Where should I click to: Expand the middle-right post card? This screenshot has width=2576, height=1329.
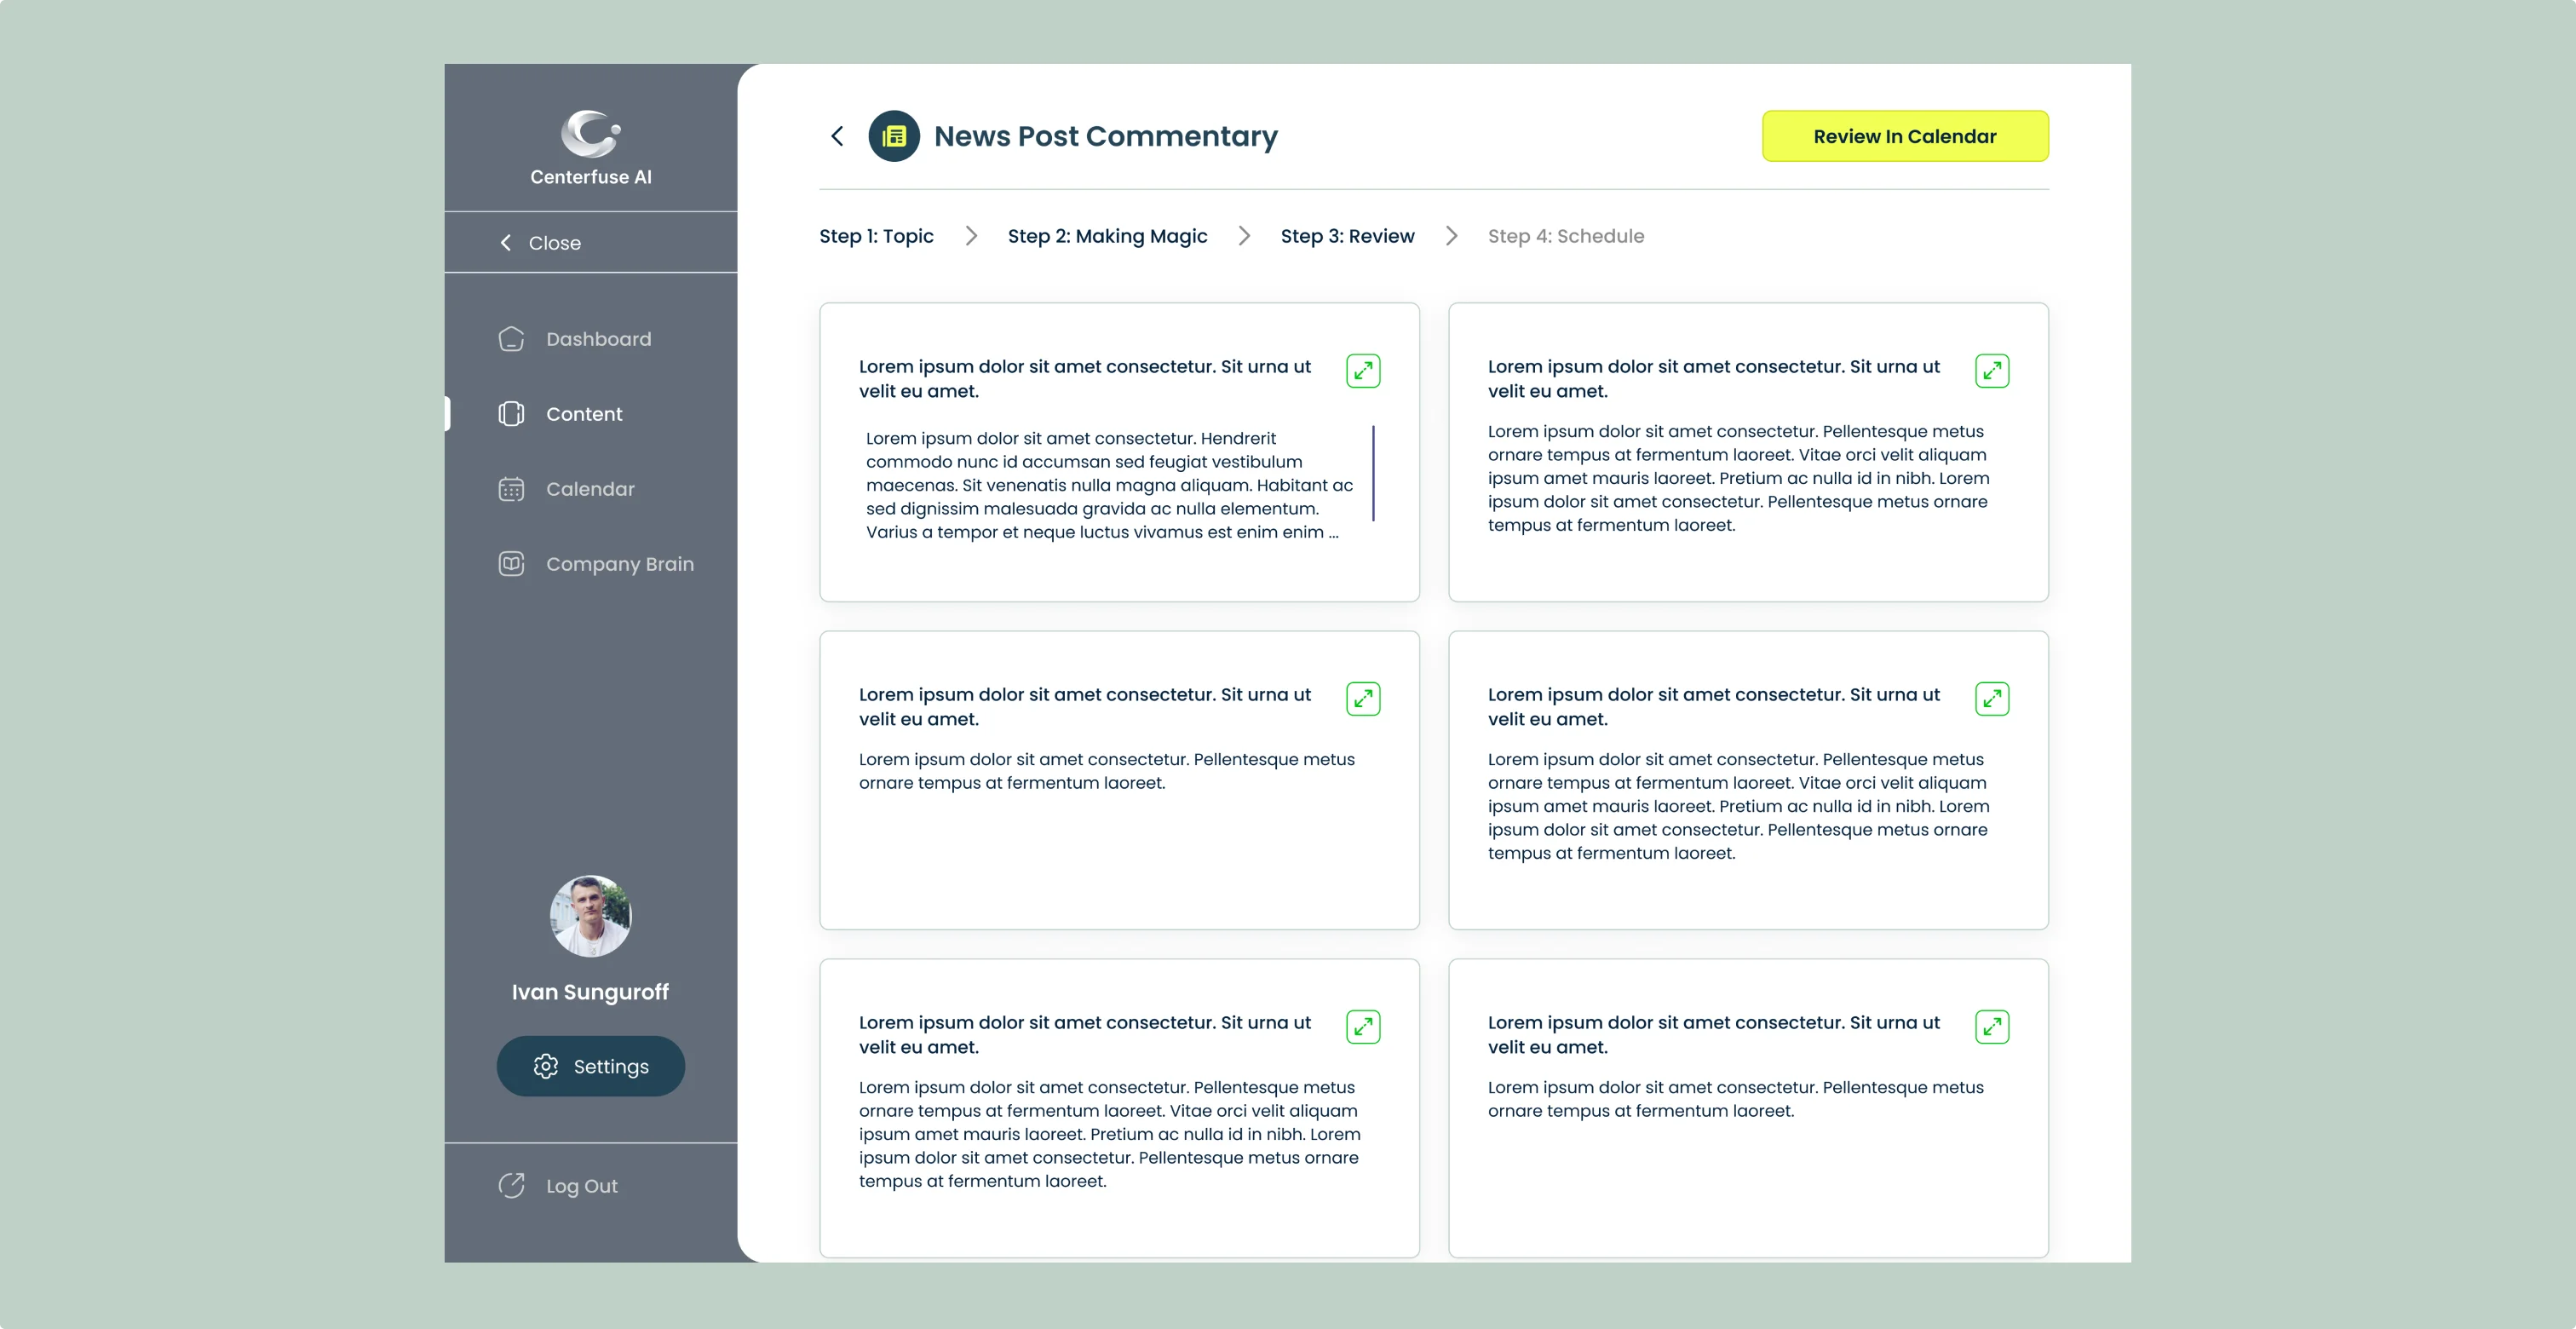pyautogui.click(x=1992, y=699)
